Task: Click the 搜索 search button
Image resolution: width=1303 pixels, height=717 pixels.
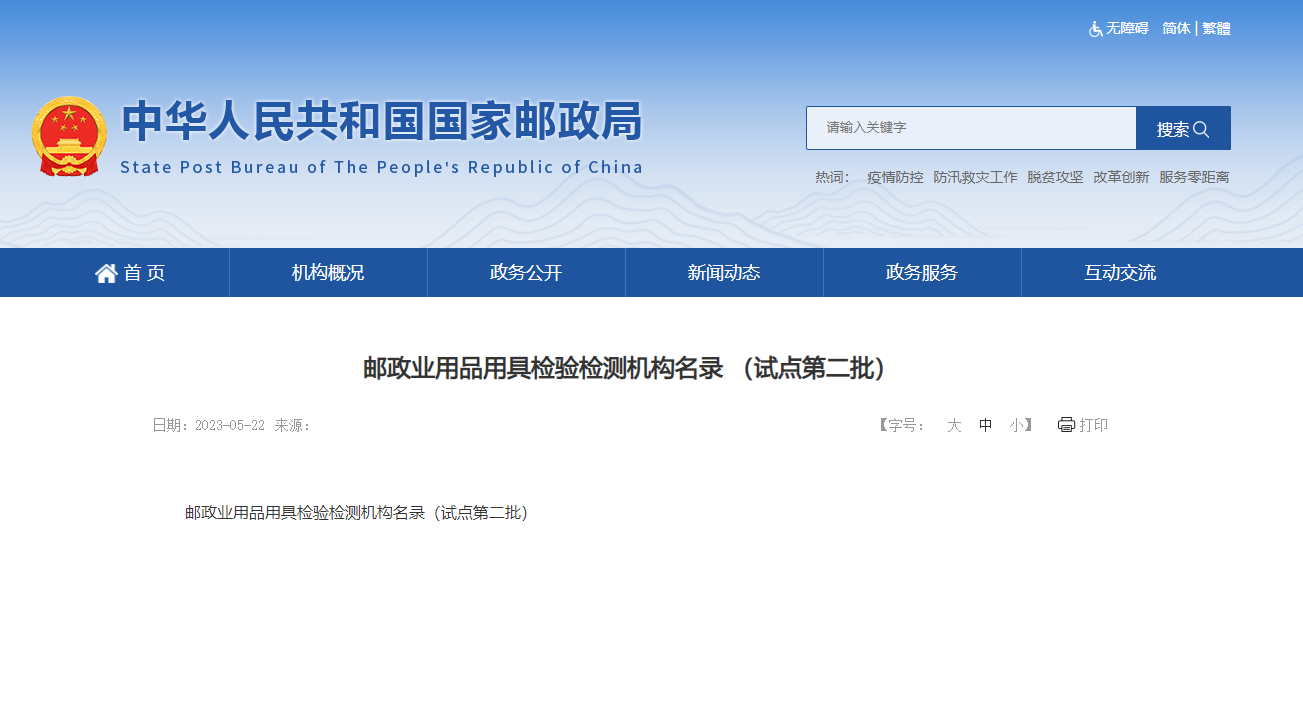Action: point(1183,128)
